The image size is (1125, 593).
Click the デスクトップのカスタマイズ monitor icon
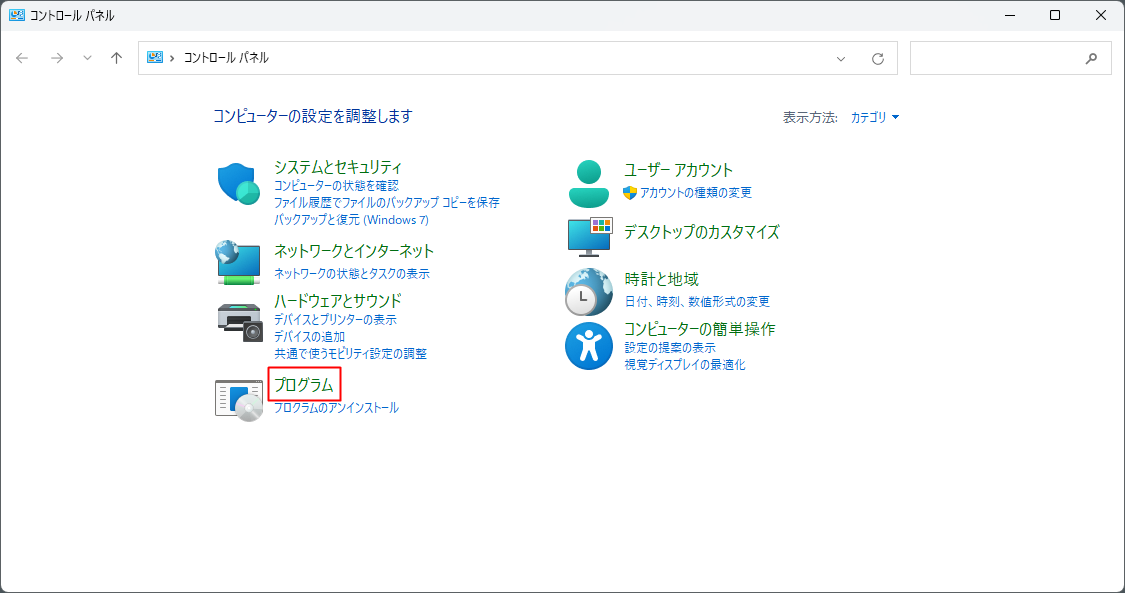[589, 238]
